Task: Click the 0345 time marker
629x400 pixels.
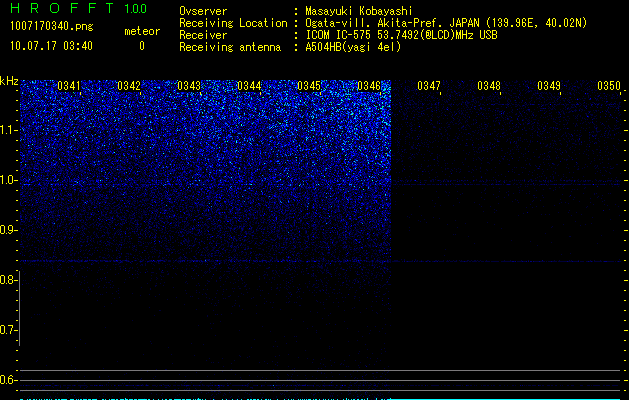Action: pyautogui.click(x=309, y=86)
